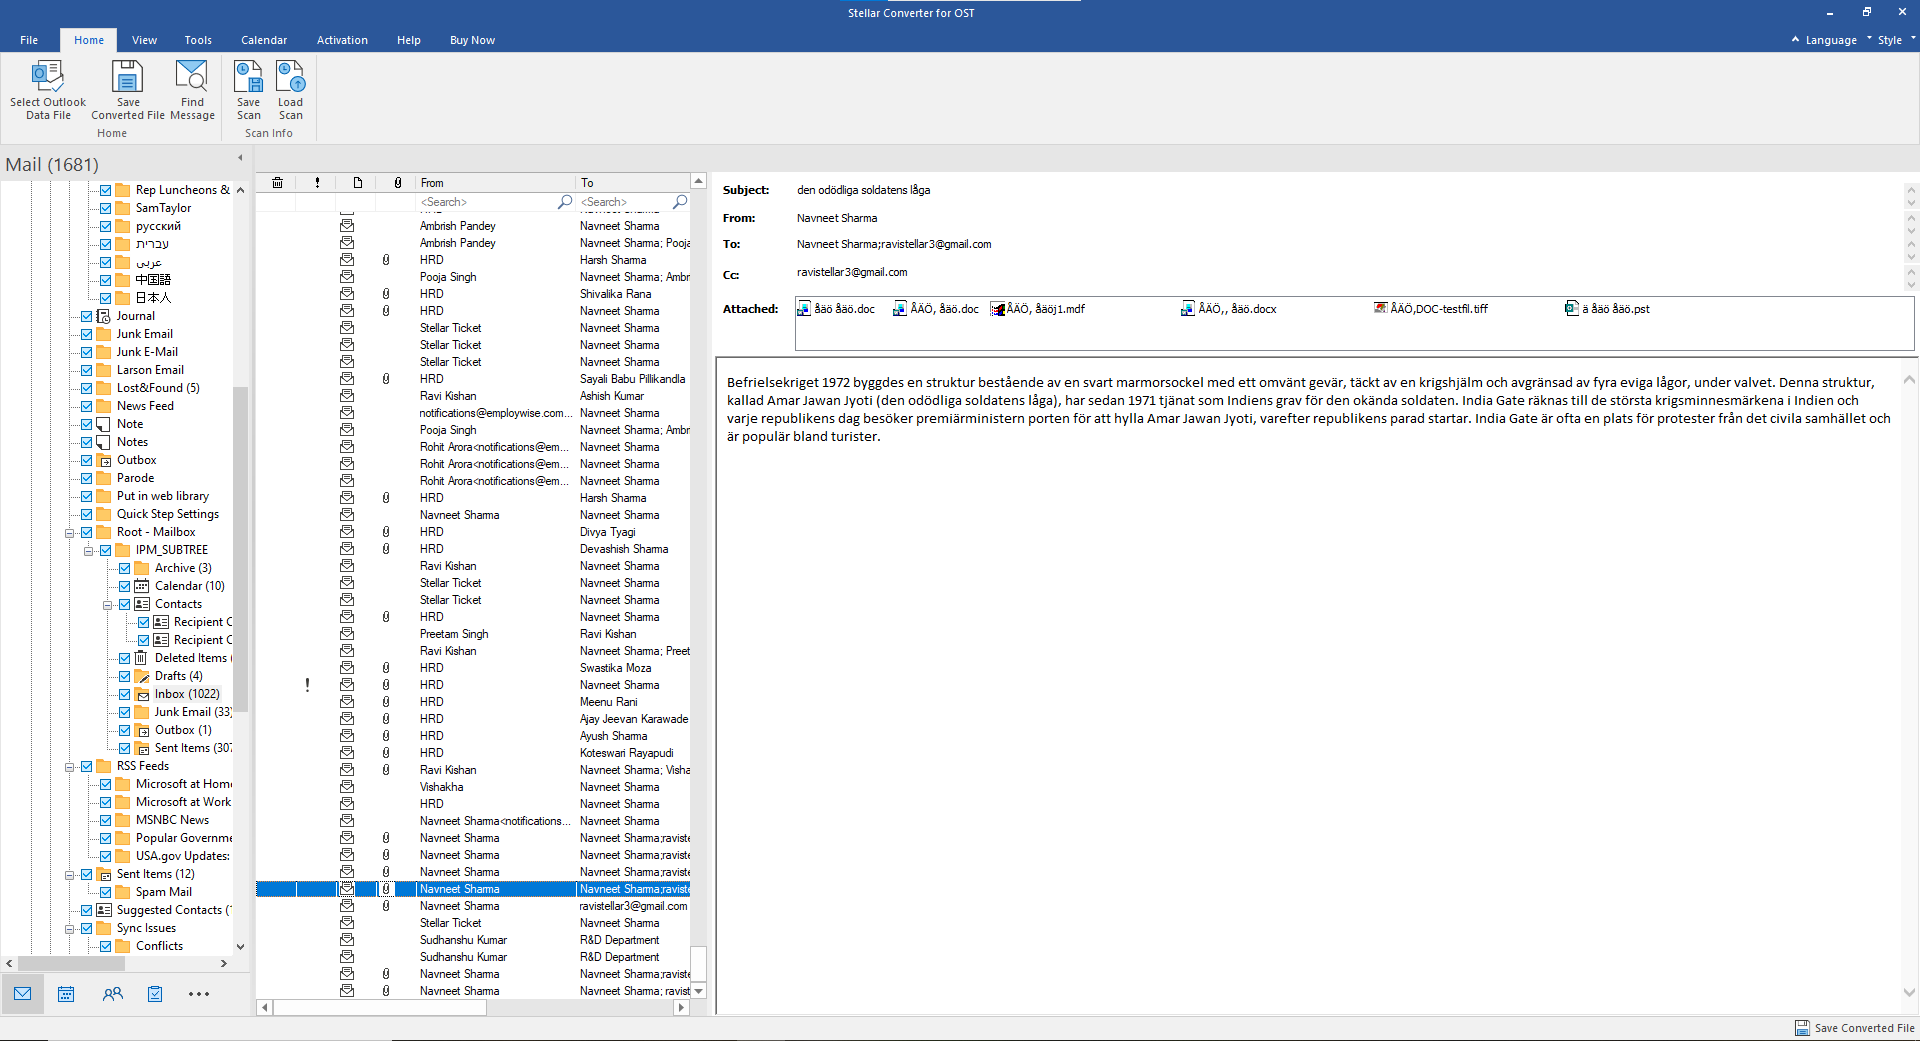This screenshot has height=1041, width=1920.
Task: Switch to Activation tab
Action: 342,40
